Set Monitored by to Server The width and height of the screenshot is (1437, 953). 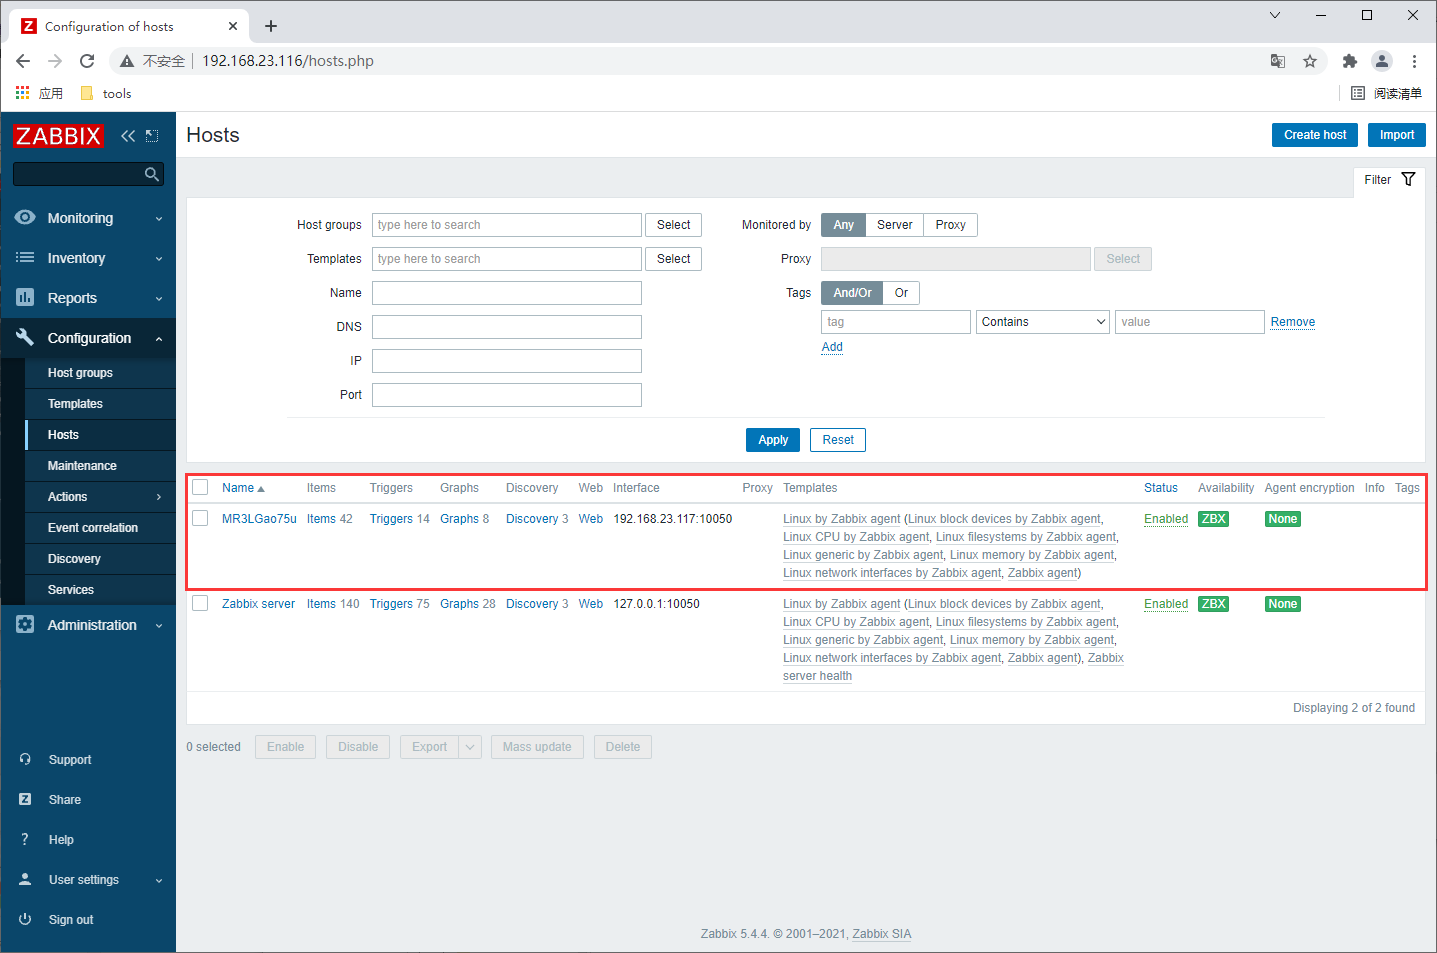tap(894, 225)
